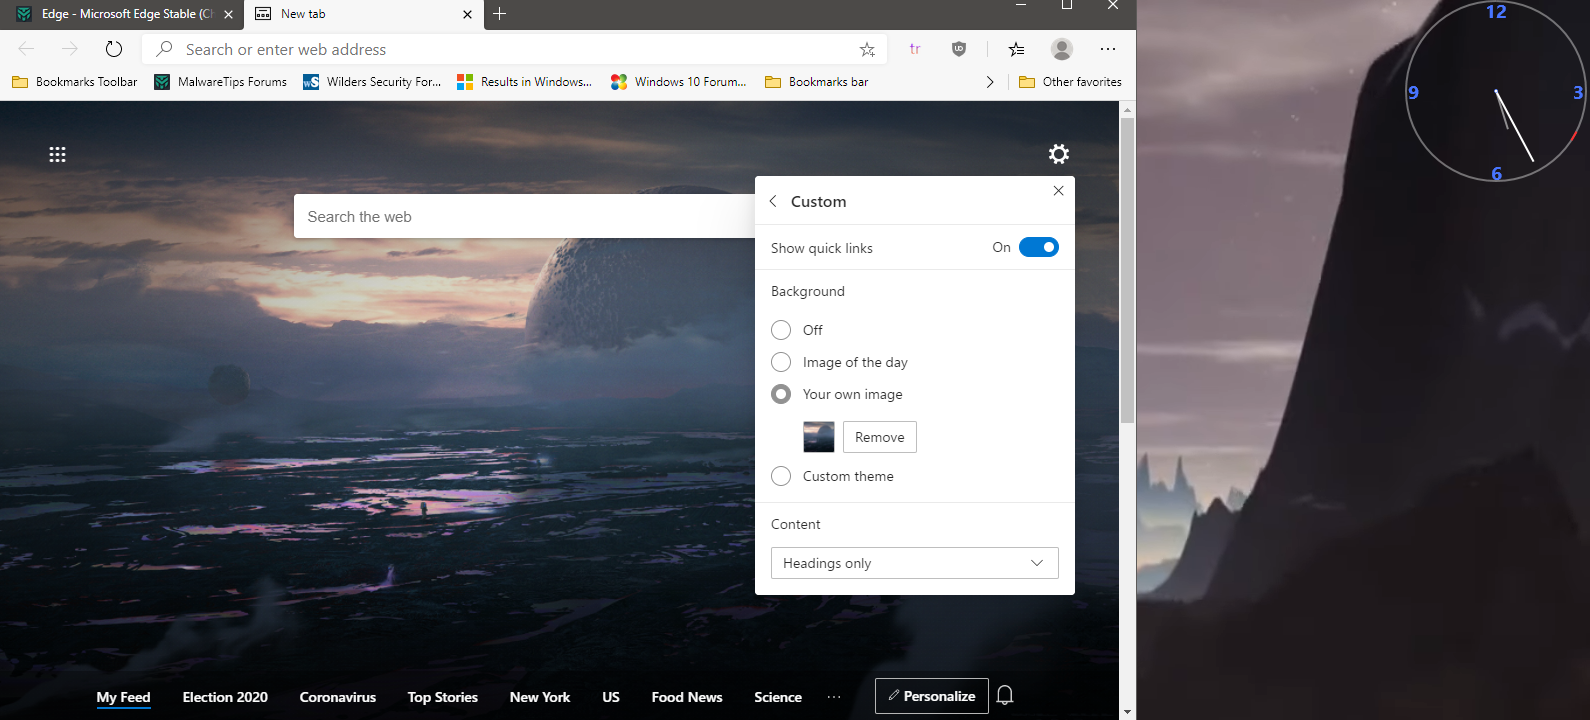Viewport: 1590px width, 720px height.
Task: Open the Edge settings and more menu
Action: click(x=1108, y=49)
